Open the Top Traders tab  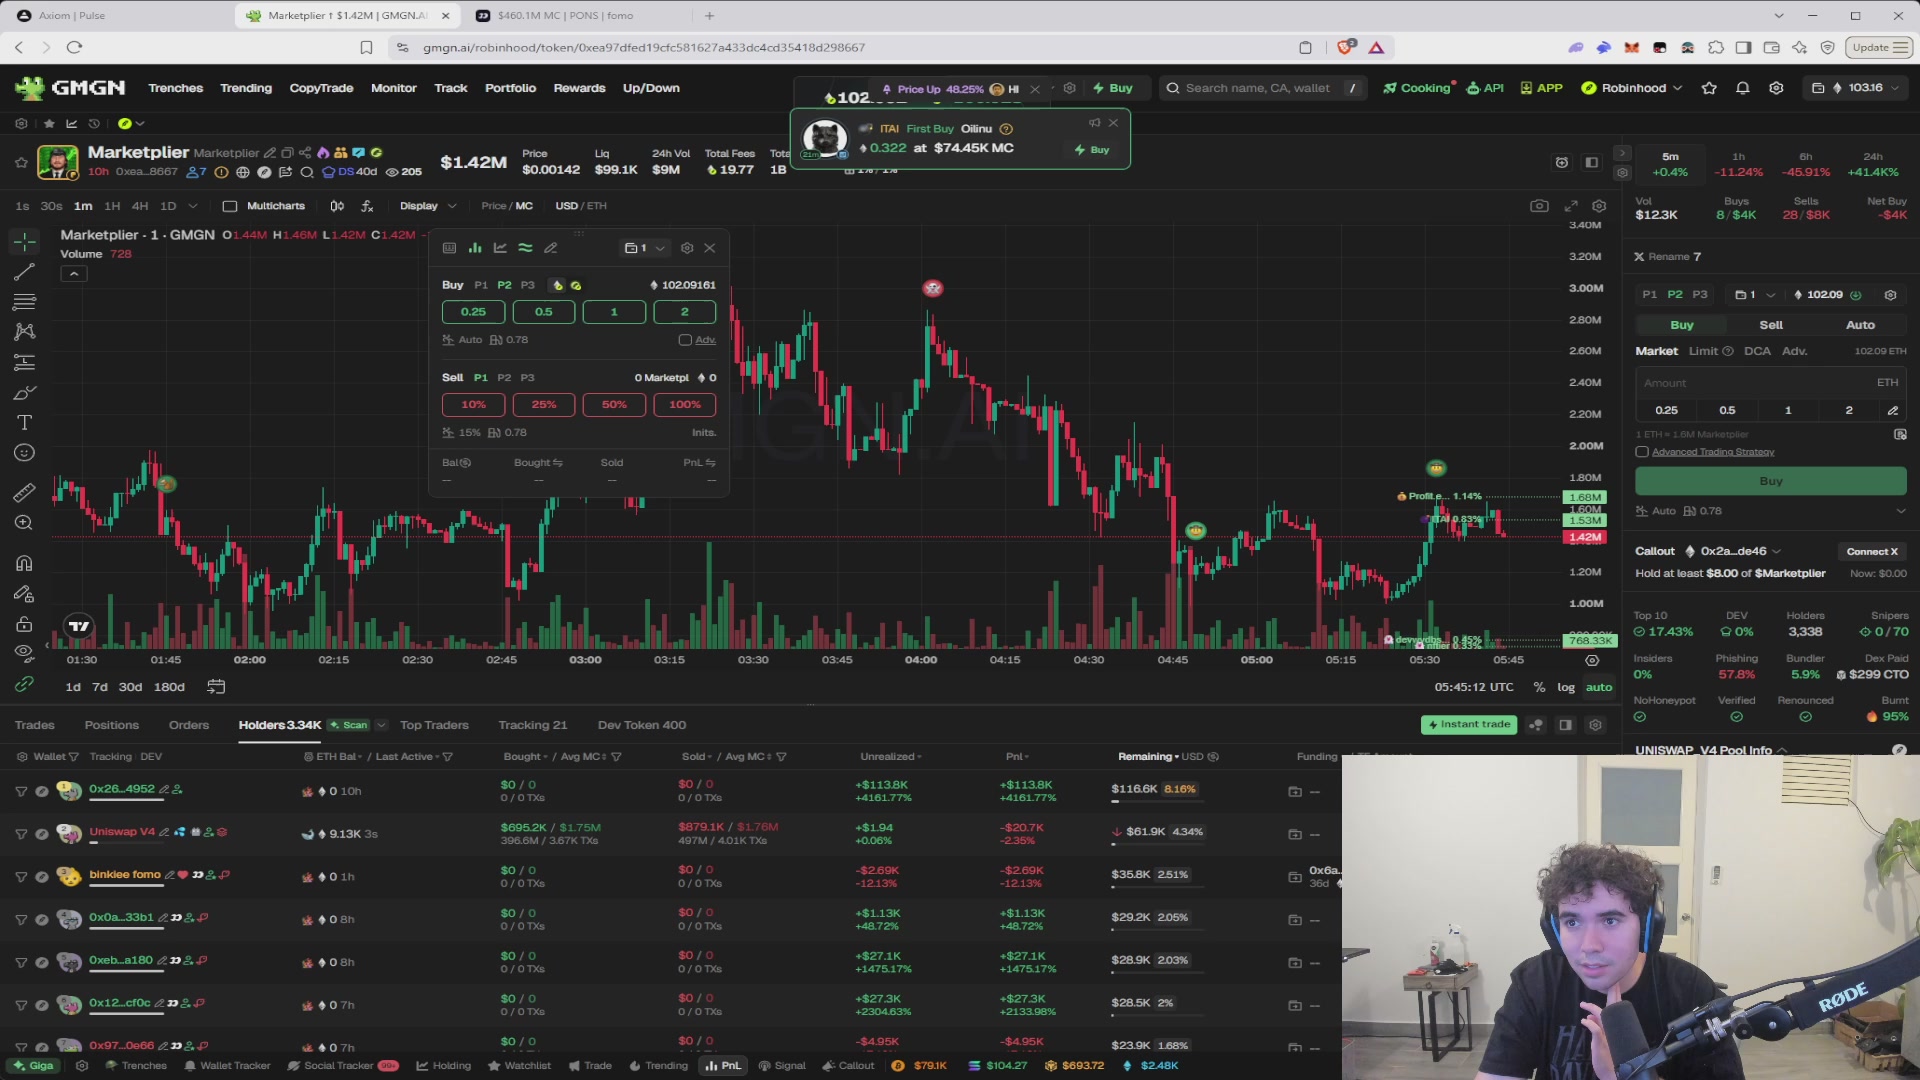click(434, 725)
